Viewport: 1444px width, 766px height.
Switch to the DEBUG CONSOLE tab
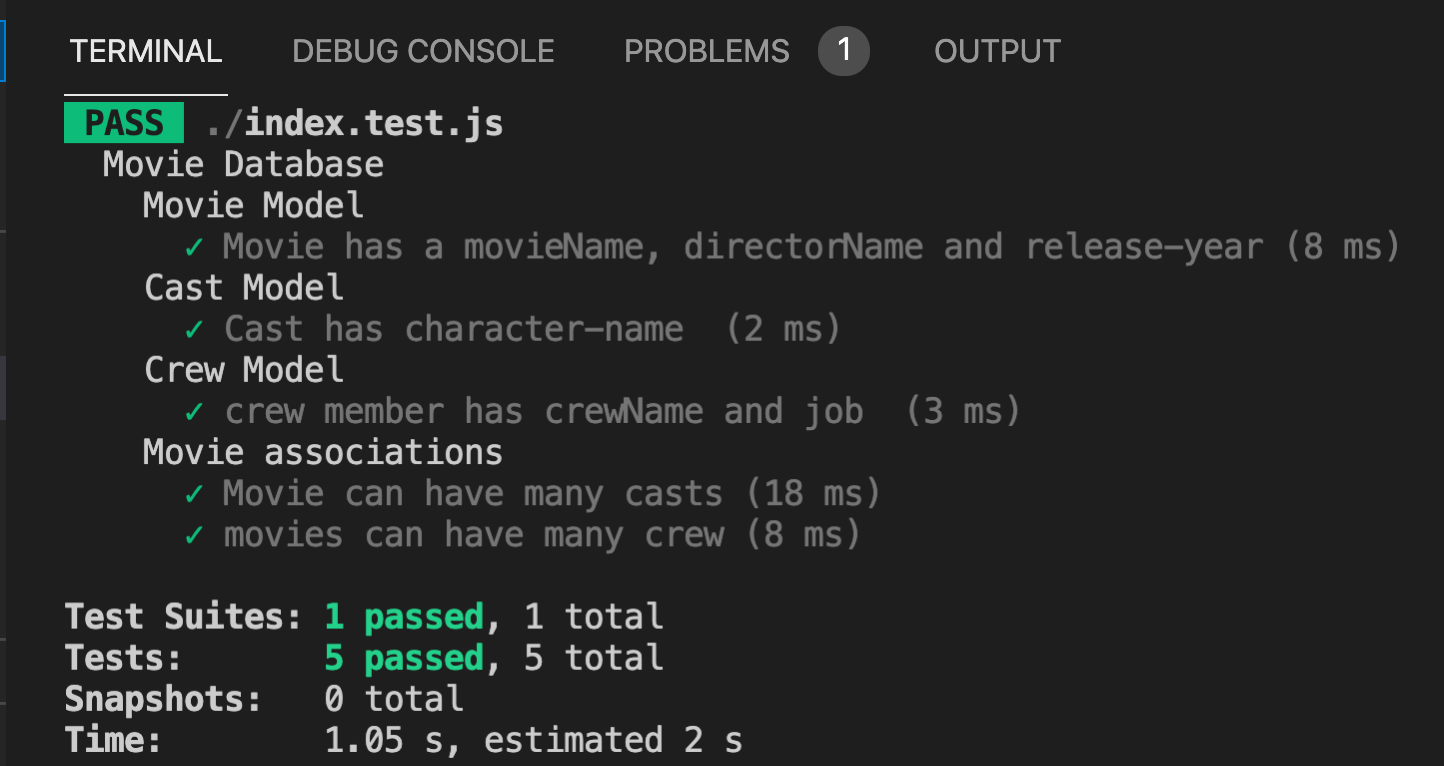(x=423, y=51)
